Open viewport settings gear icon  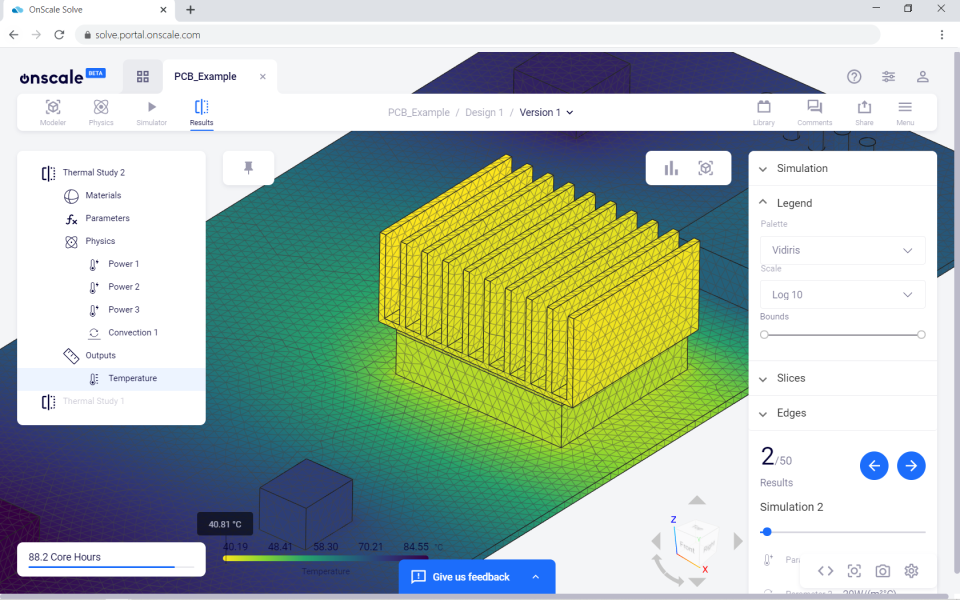coord(911,571)
